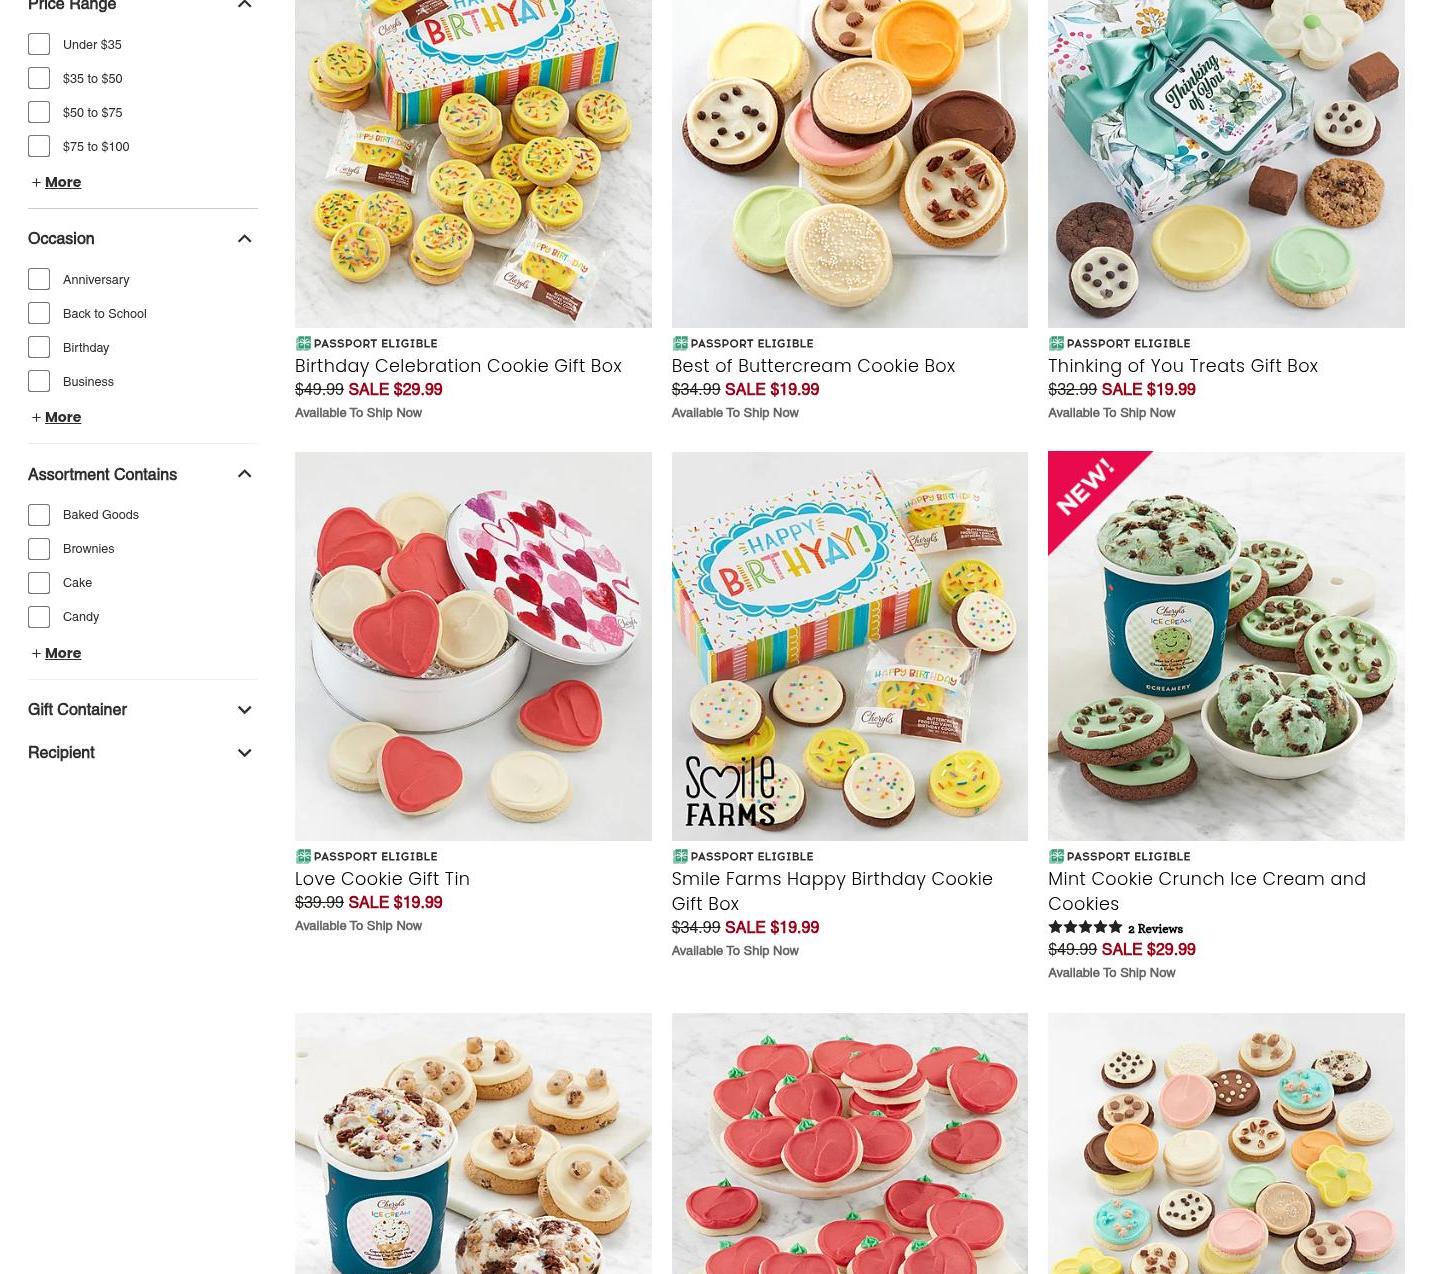Screen dimensions: 1450x1274
Task: Select the $50 to $75 price checkbox
Action: click(39, 112)
